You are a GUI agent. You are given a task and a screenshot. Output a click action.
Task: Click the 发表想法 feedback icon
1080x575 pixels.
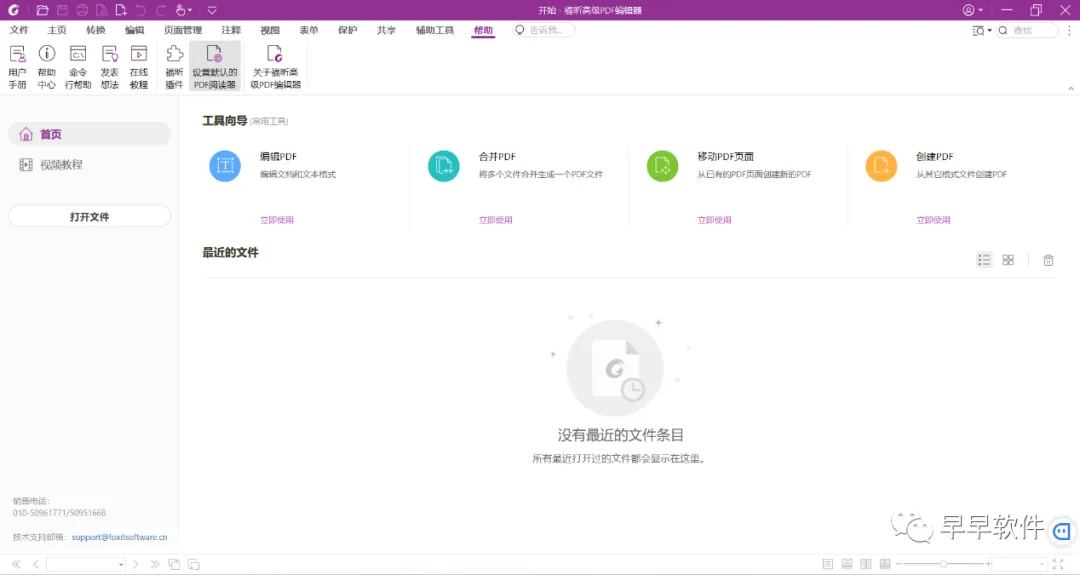click(x=110, y=67)
